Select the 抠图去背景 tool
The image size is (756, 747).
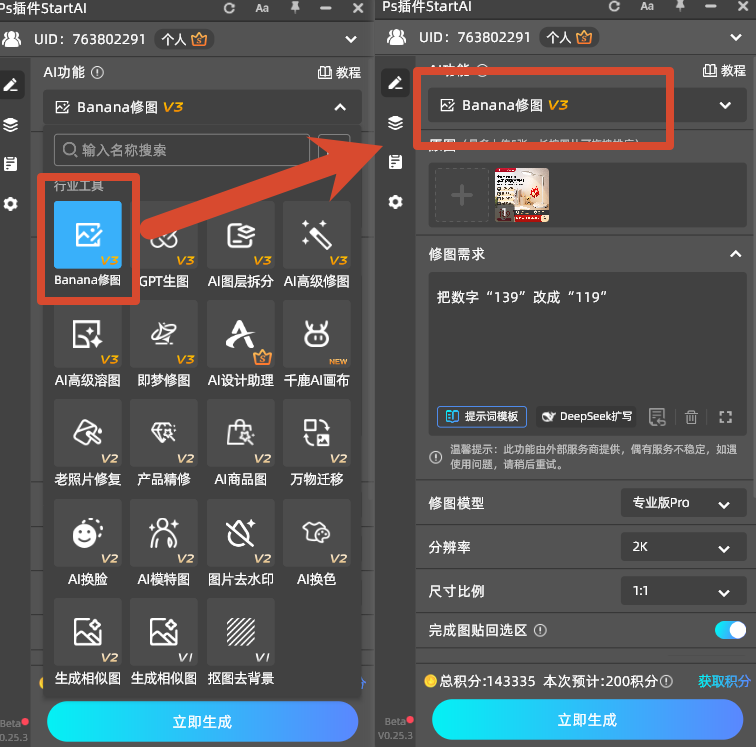(x=241, y=632)
